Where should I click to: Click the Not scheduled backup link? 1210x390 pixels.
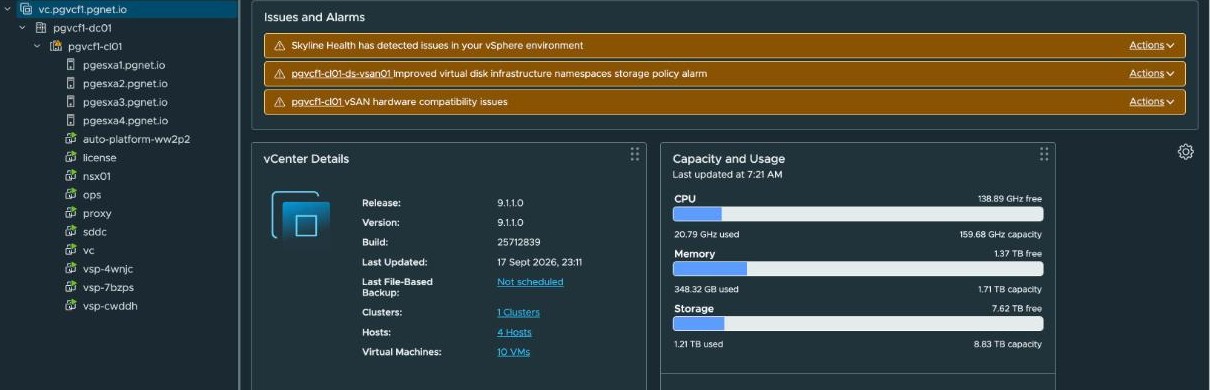click(x=530, y=282)
